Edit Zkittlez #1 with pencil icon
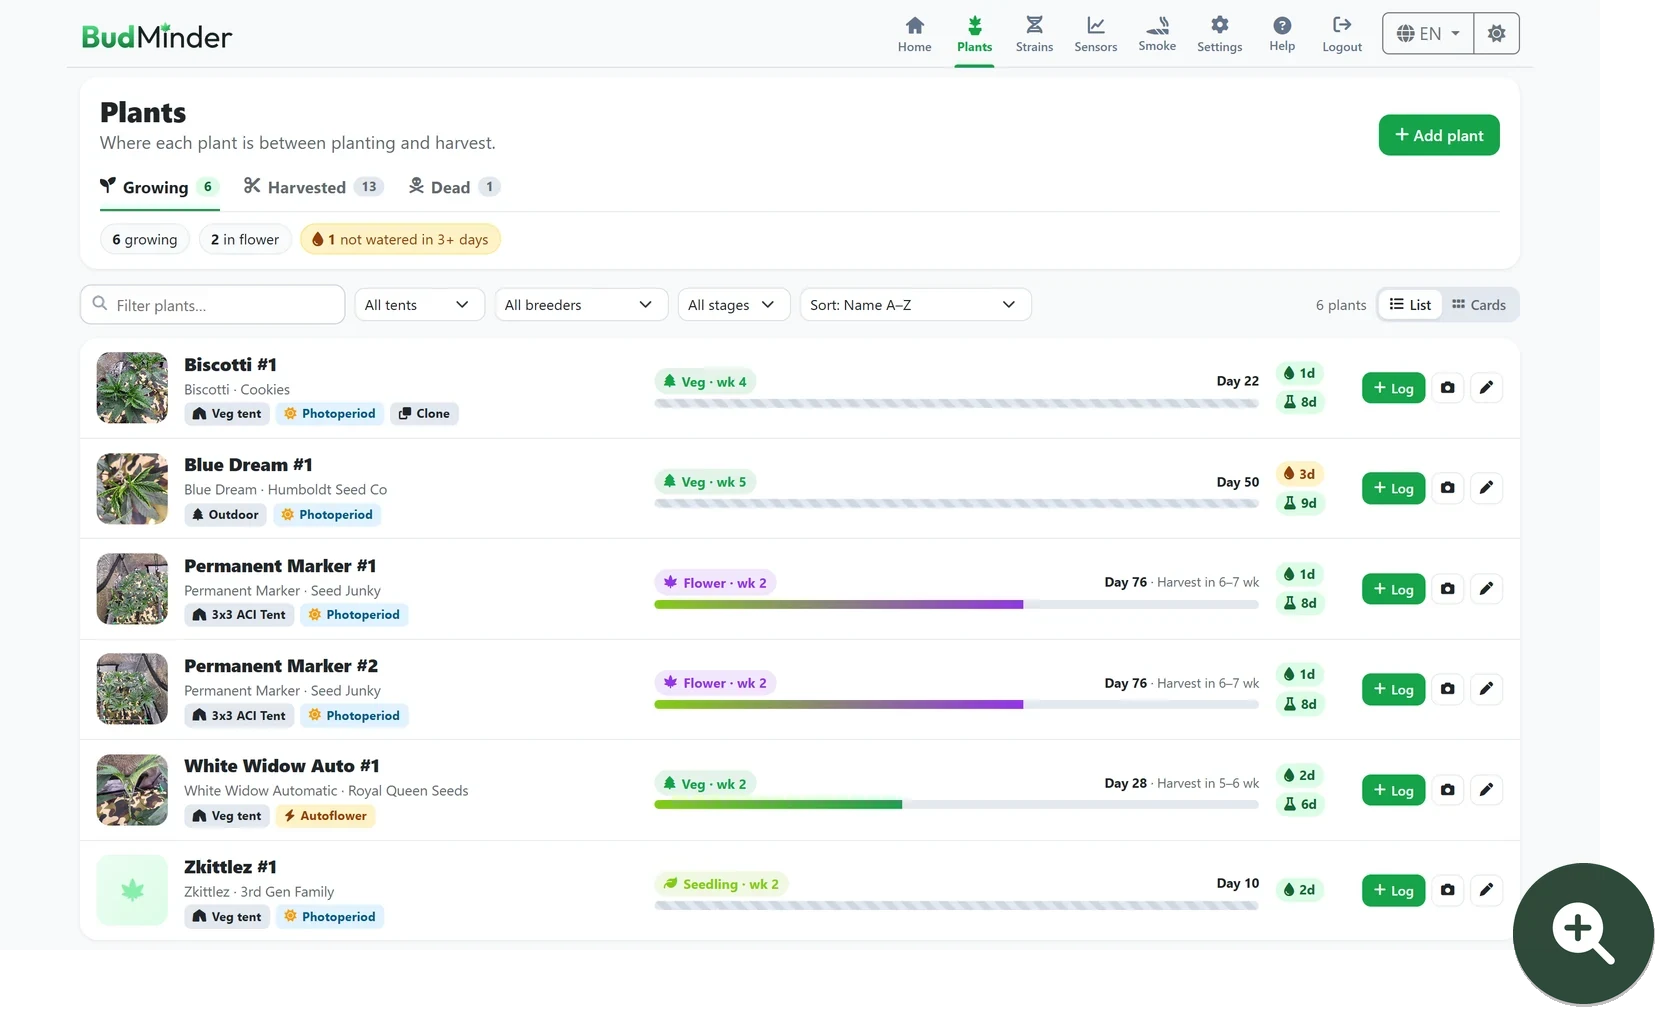Viewport: 1660px width, 1012px height. pos(1486,890)
